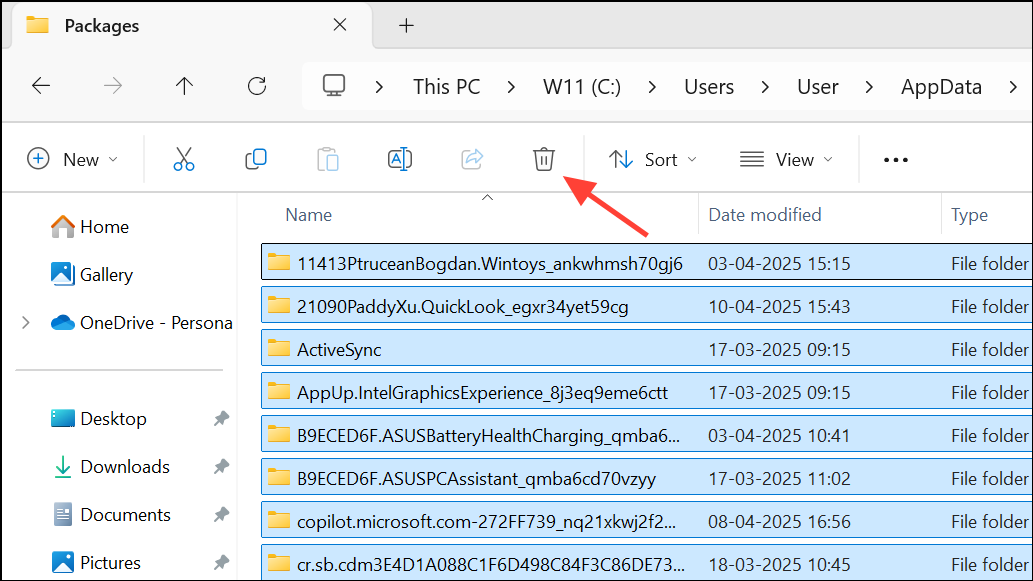Open Downloads in the sidebar
This screenshot has width=1033, height=581.
pos(125,467)
